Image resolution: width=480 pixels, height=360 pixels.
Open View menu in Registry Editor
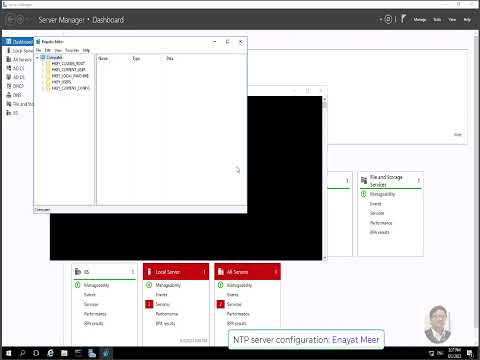[58, 50]
